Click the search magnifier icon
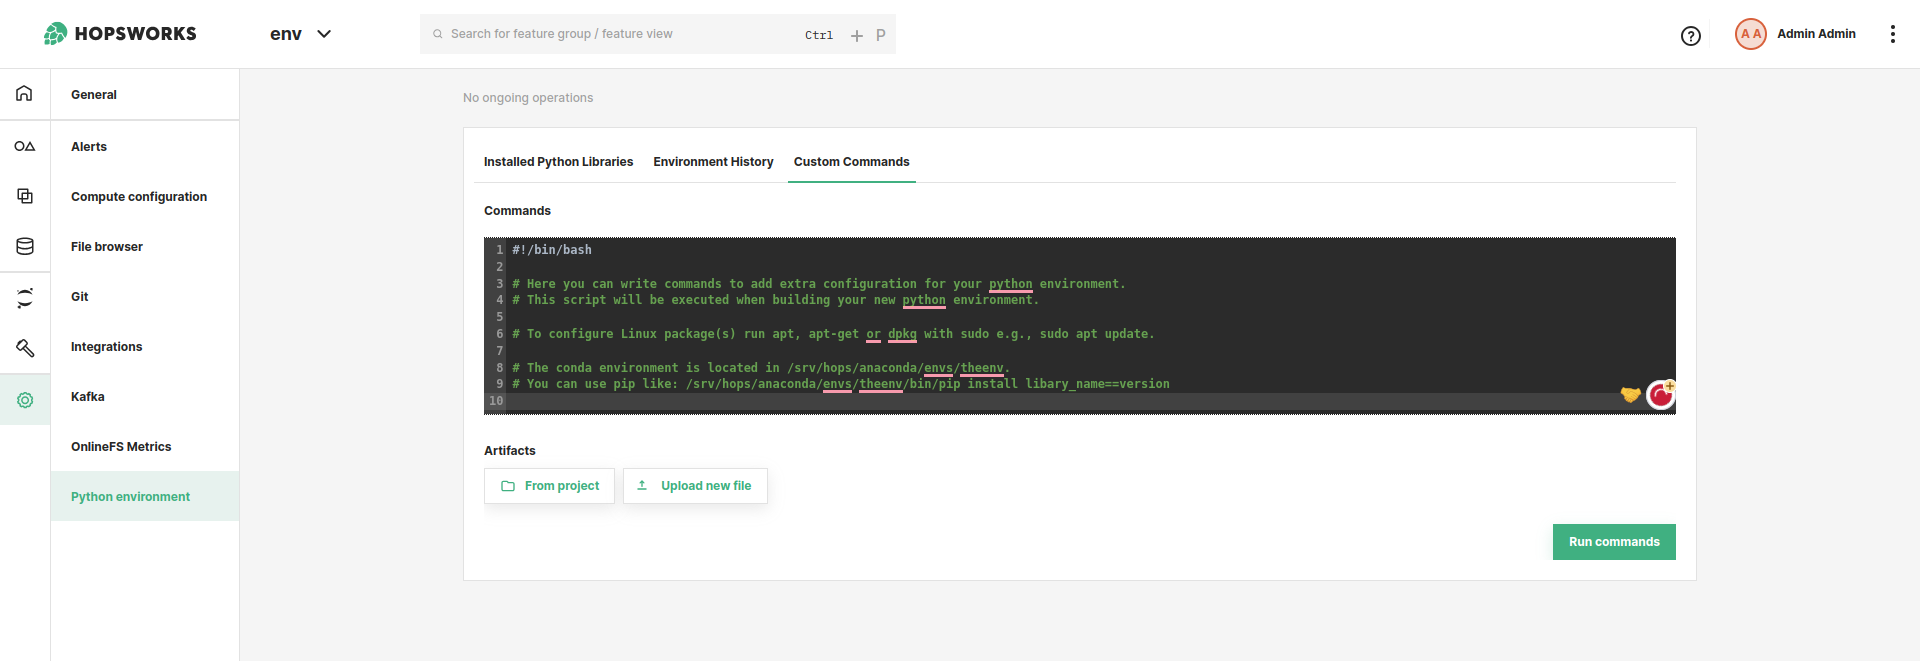Screen dimensions: 1920x661 (437, 34)
